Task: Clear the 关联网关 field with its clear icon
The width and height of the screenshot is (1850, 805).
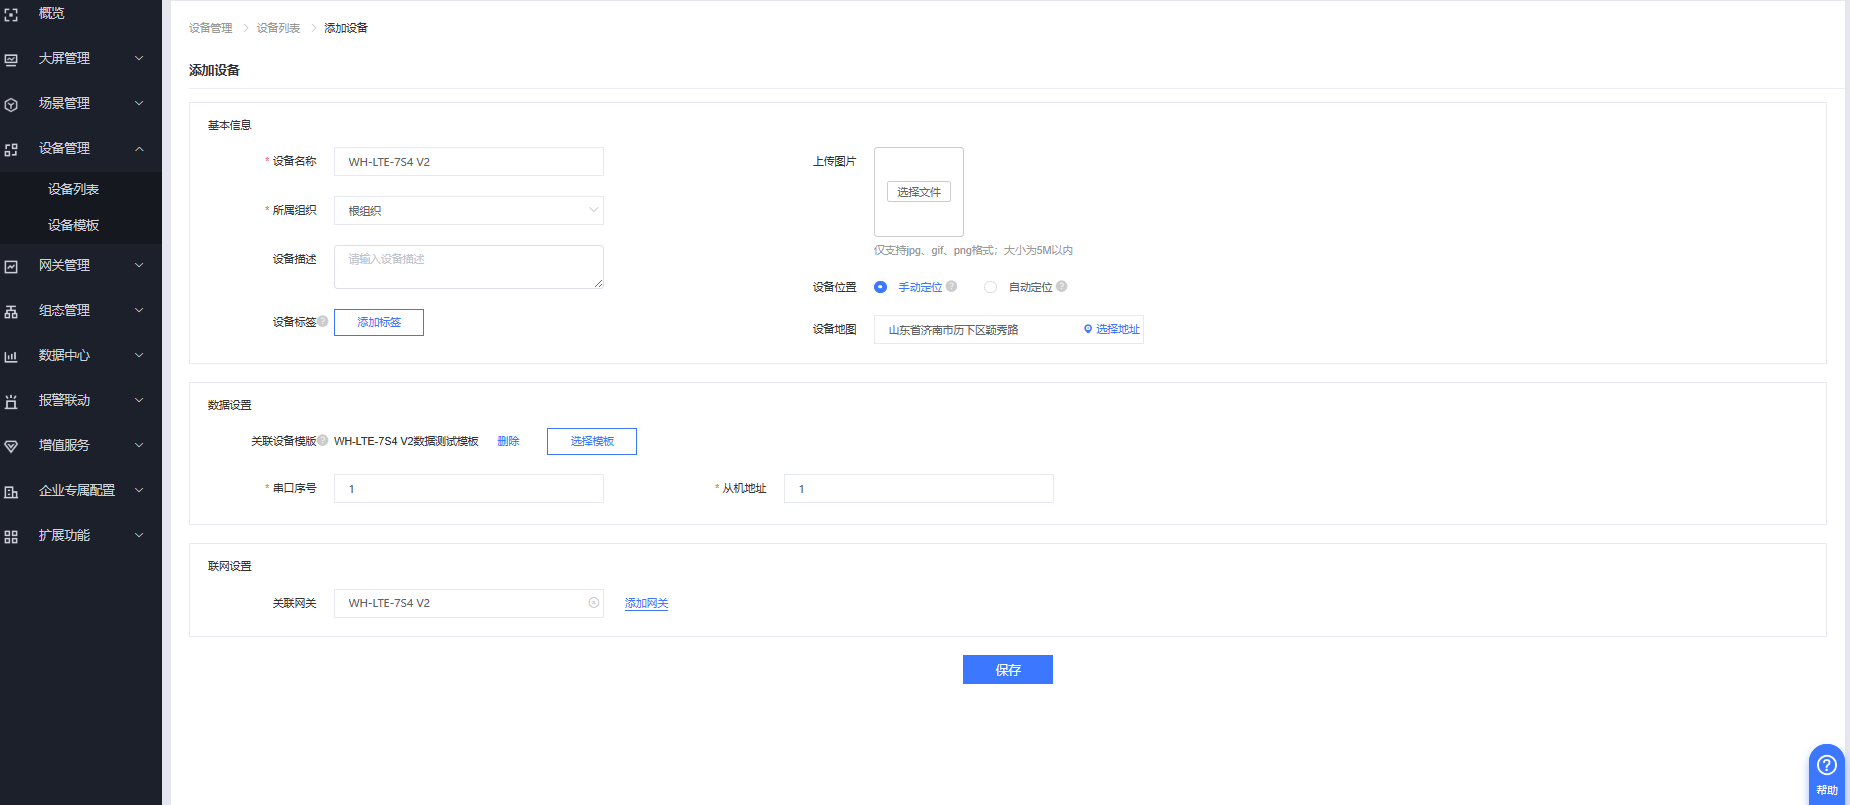Action: [x=594, y=603]
